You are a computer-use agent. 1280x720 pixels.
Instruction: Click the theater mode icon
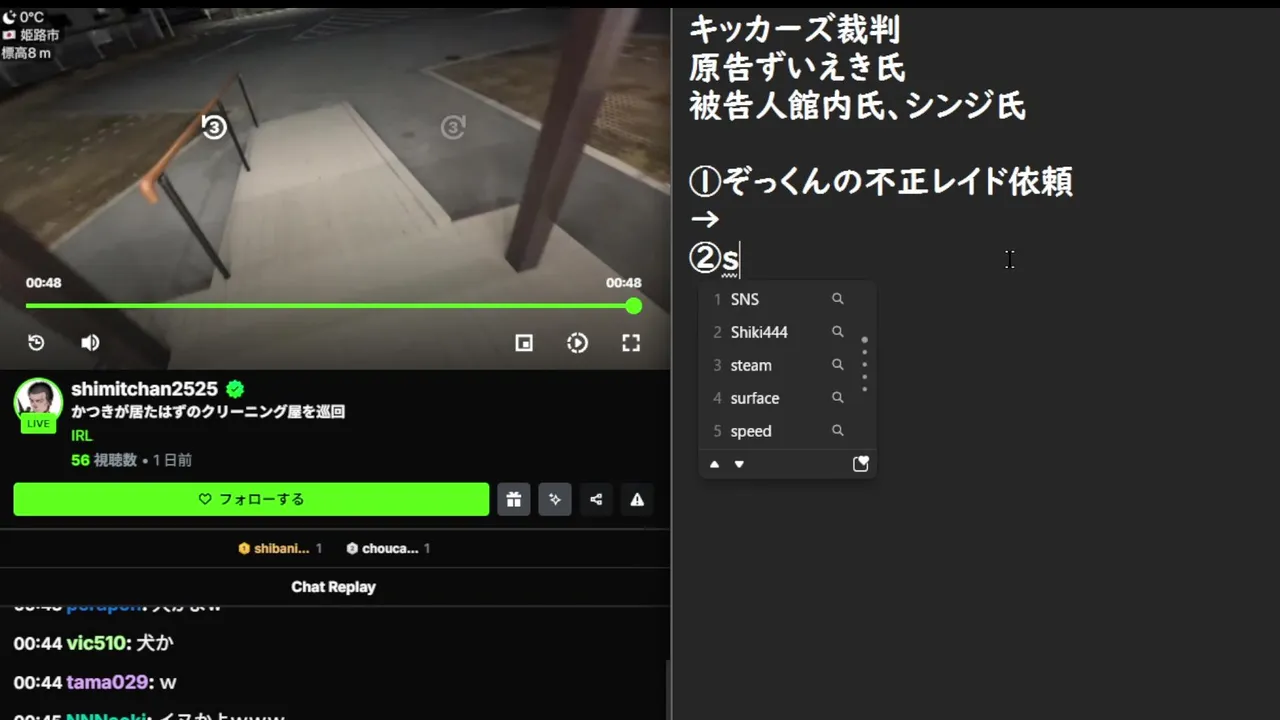[577, 343]
